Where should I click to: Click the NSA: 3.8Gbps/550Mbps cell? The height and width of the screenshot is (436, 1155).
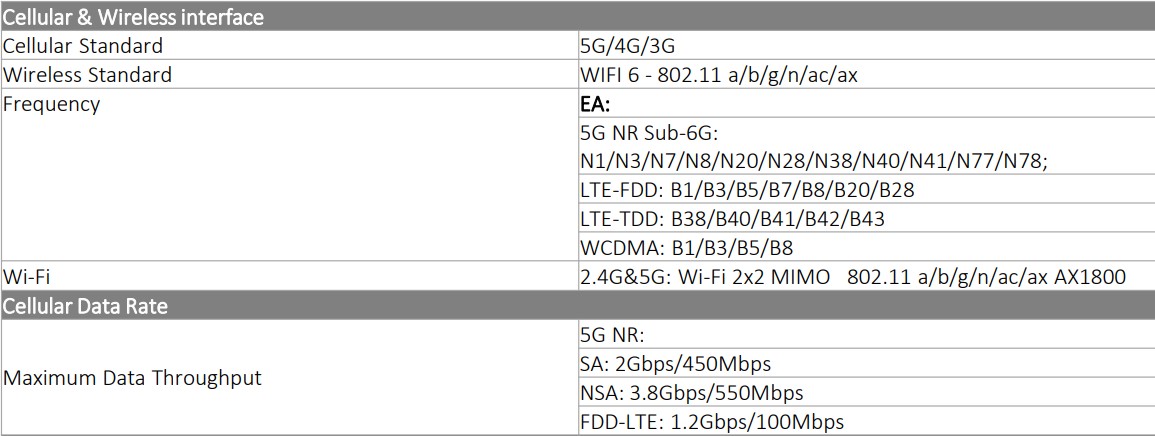(691, 393)
